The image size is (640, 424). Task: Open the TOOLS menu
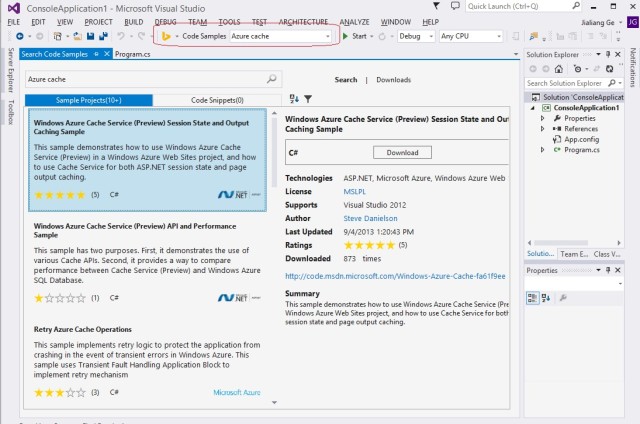point(229,22)
